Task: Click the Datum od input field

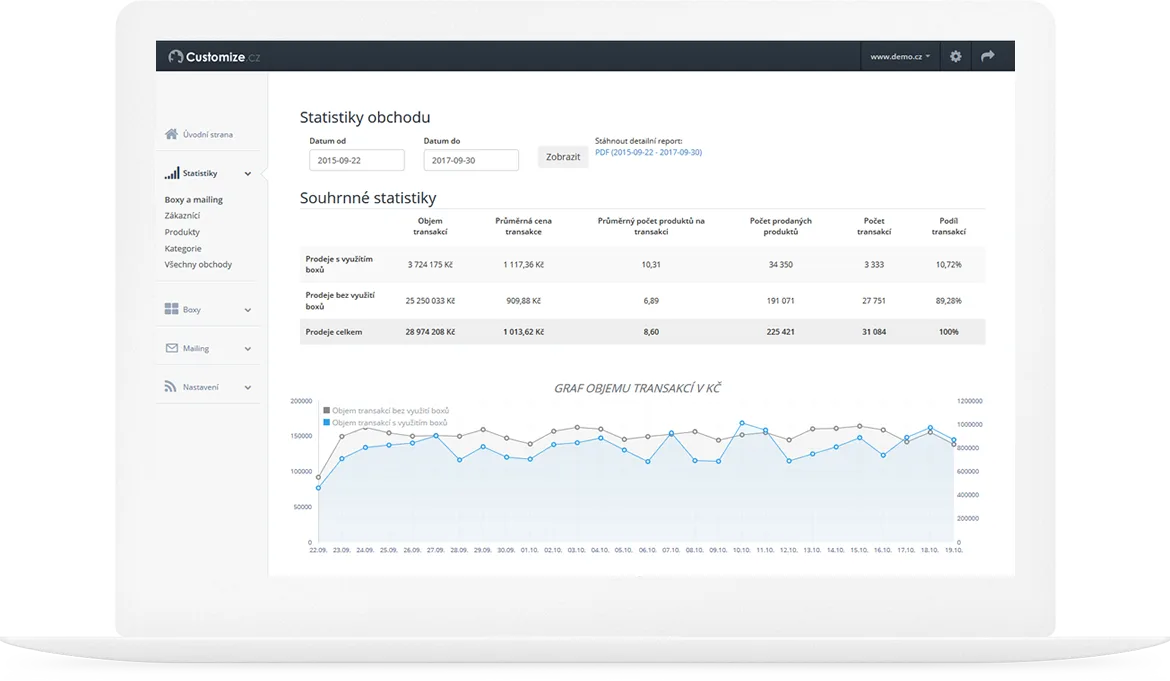Action: 357,160
